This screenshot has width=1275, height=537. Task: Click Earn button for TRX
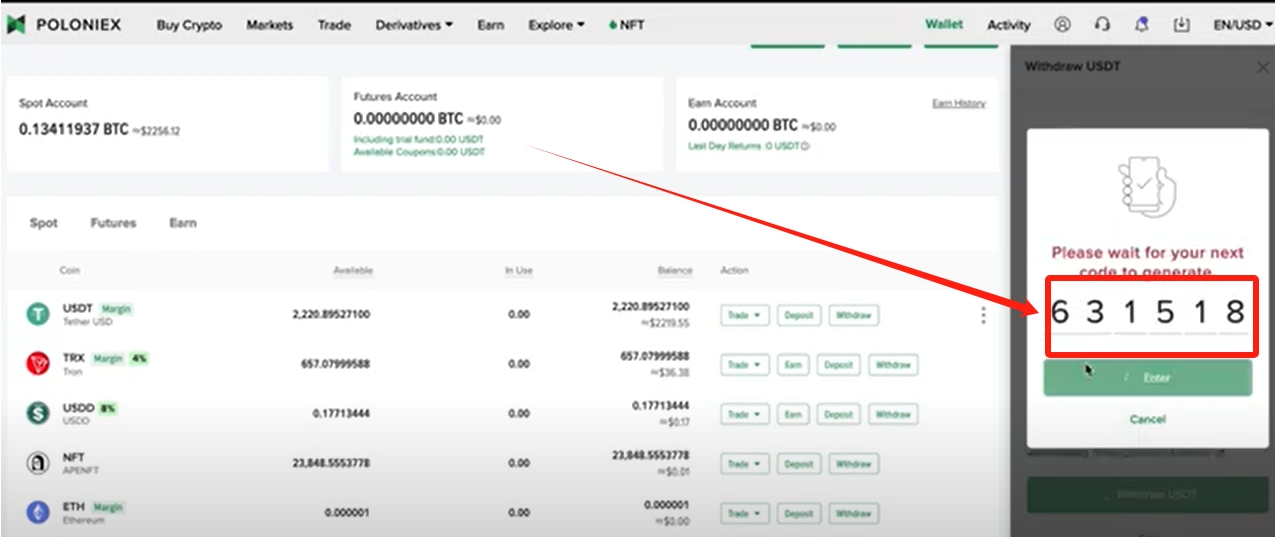(793, 365)
